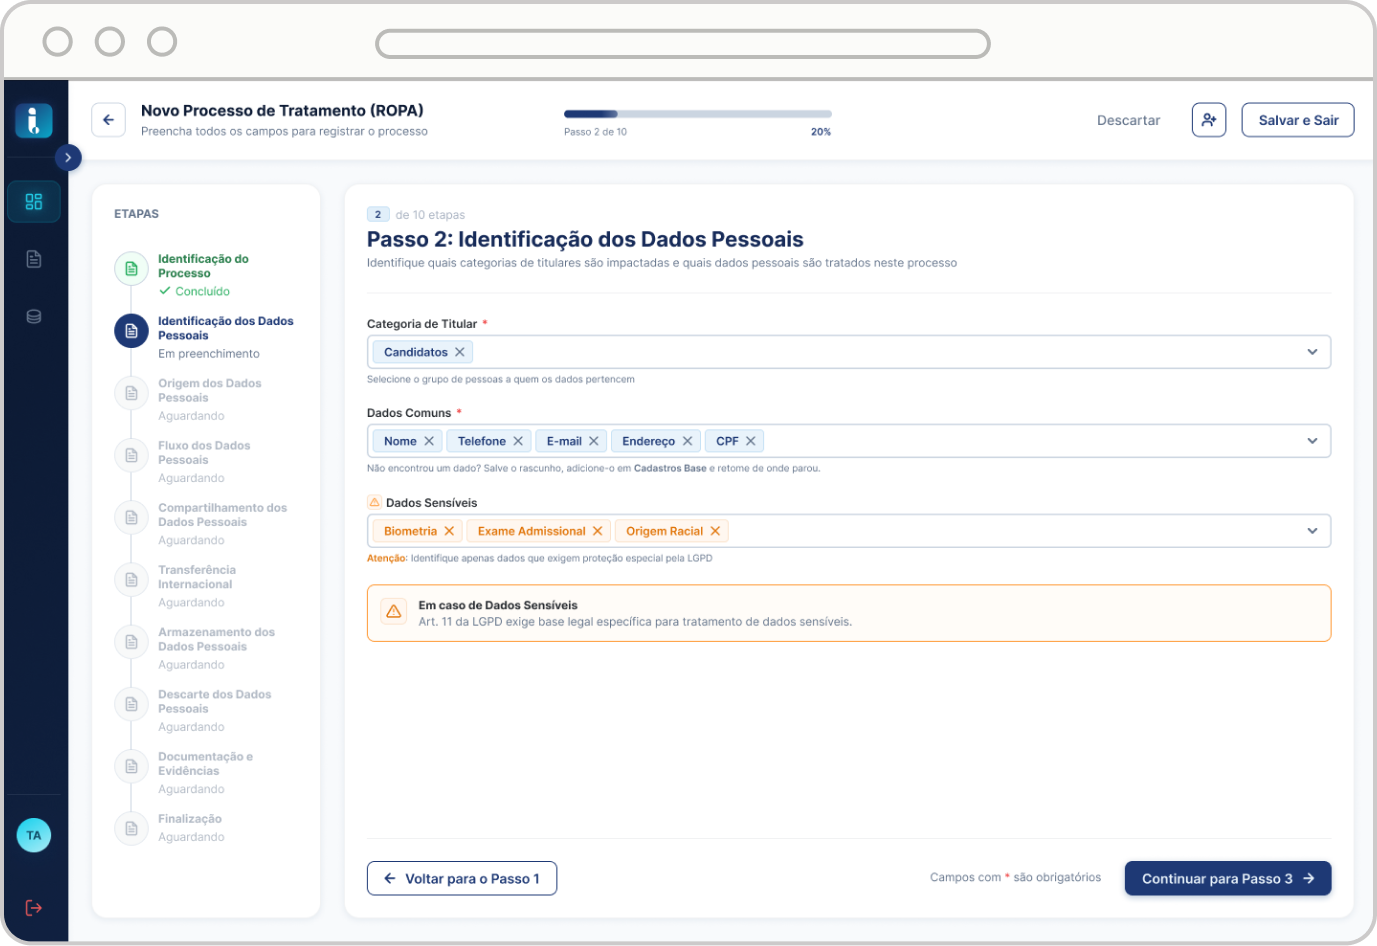1377x946 pixels.
Task: Click the add user icon button
Action: click(1209, 120)
